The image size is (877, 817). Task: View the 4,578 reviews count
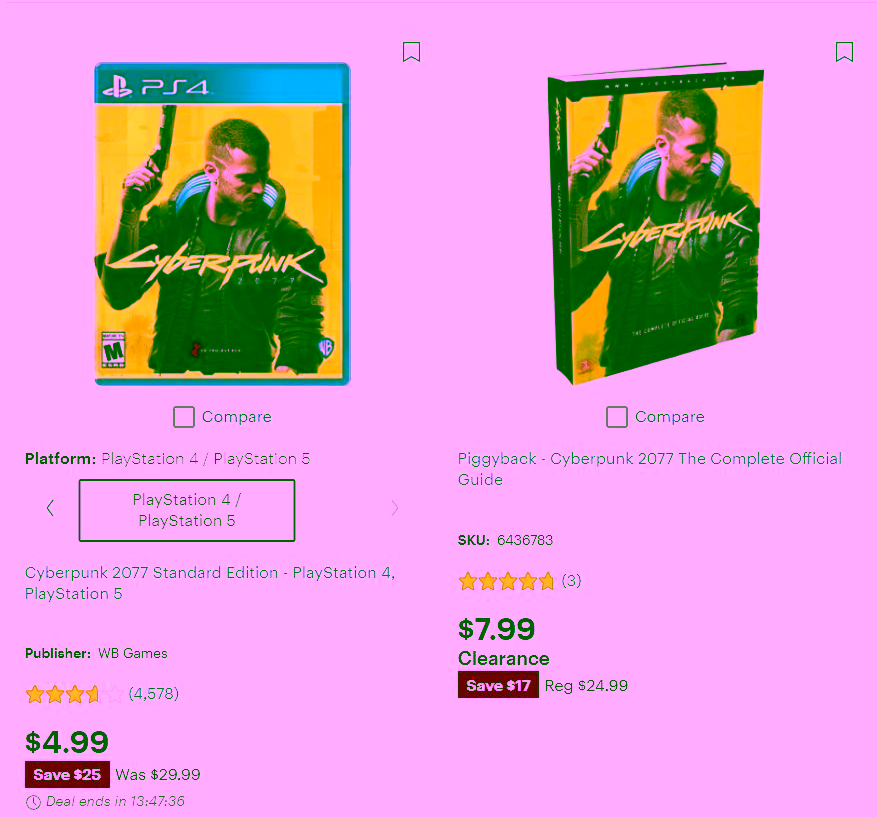point(154,694)
